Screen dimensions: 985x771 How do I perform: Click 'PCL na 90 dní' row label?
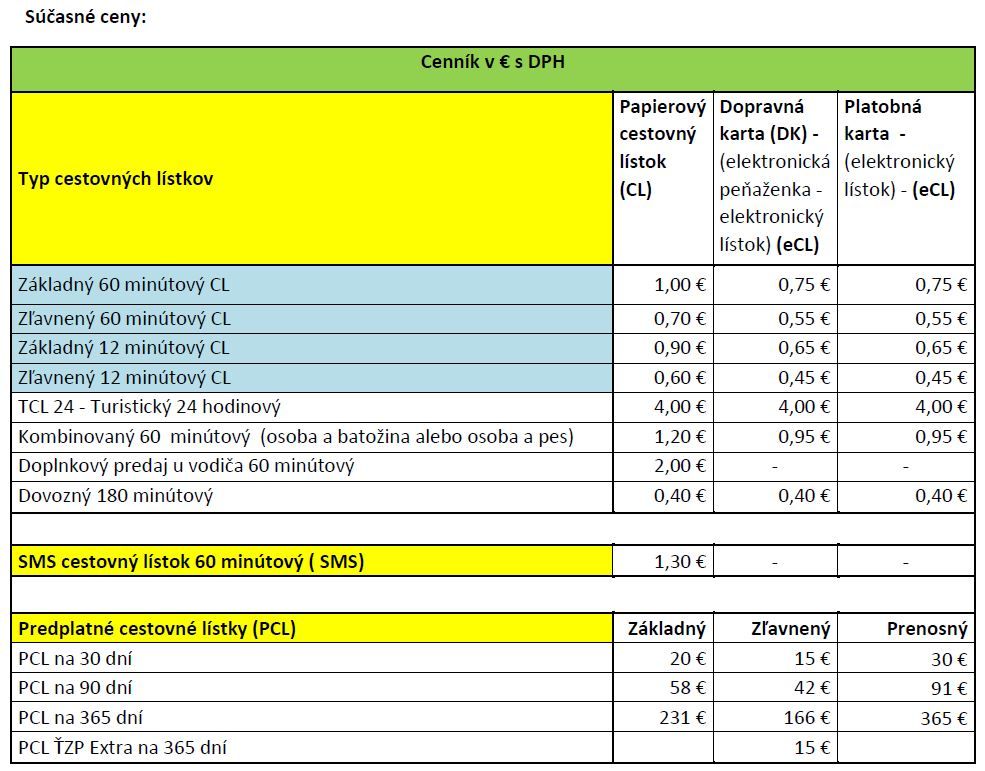[x=75, y=688]
